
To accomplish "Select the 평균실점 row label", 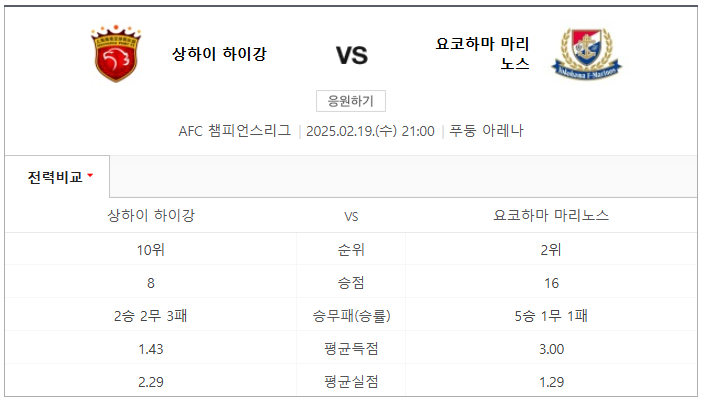I will coord(351,382).
